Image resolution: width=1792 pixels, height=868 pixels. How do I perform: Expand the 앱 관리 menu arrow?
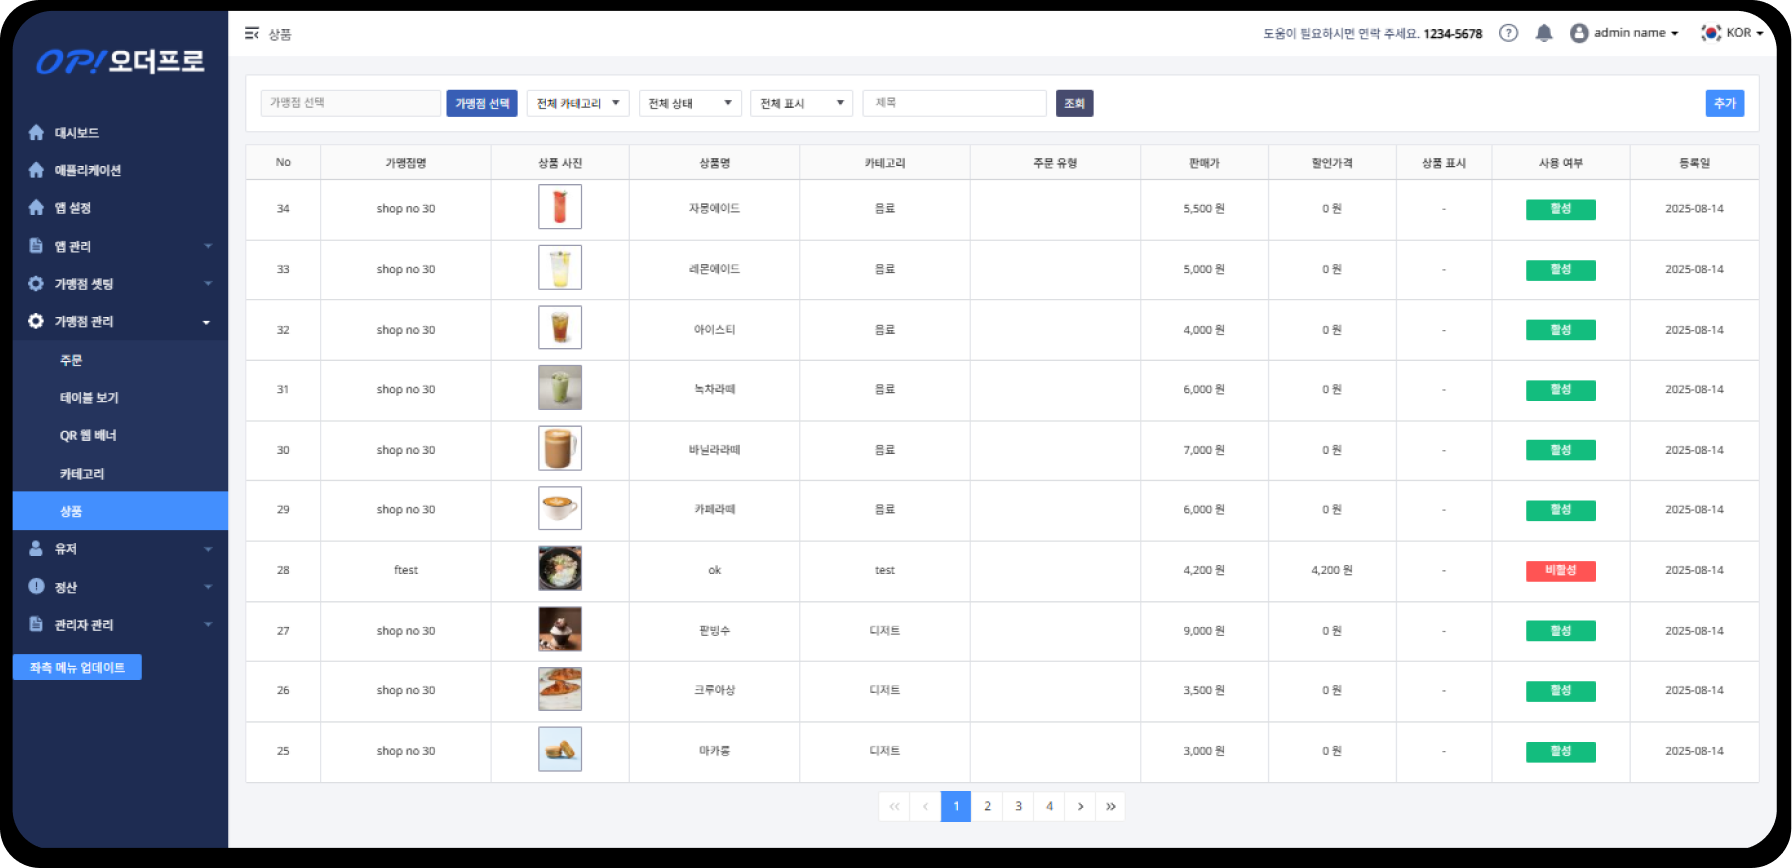click(x=208, y=246)
